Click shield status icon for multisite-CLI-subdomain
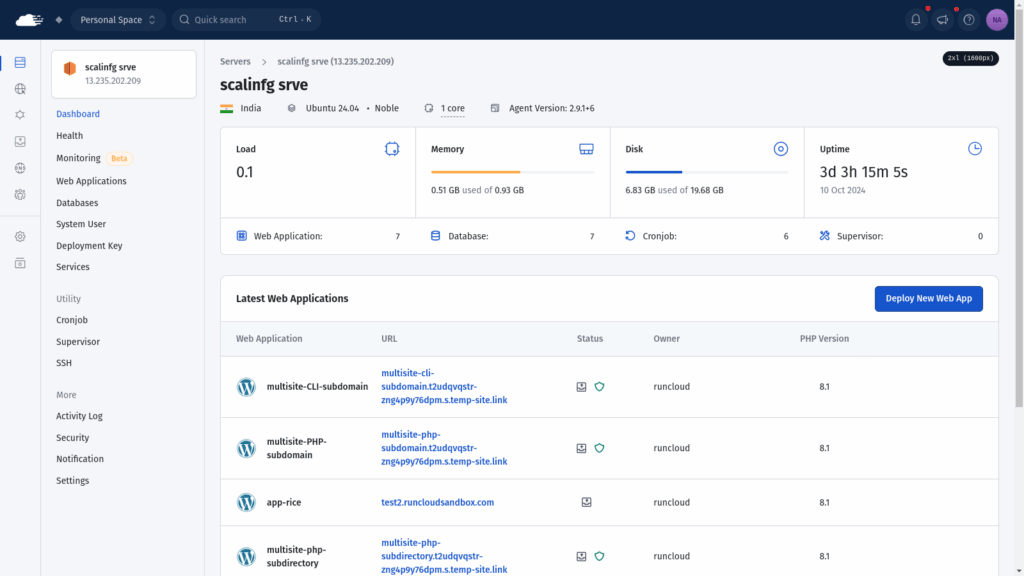Viewport: 1024px width, 576px height. click(x=599, y=387)
